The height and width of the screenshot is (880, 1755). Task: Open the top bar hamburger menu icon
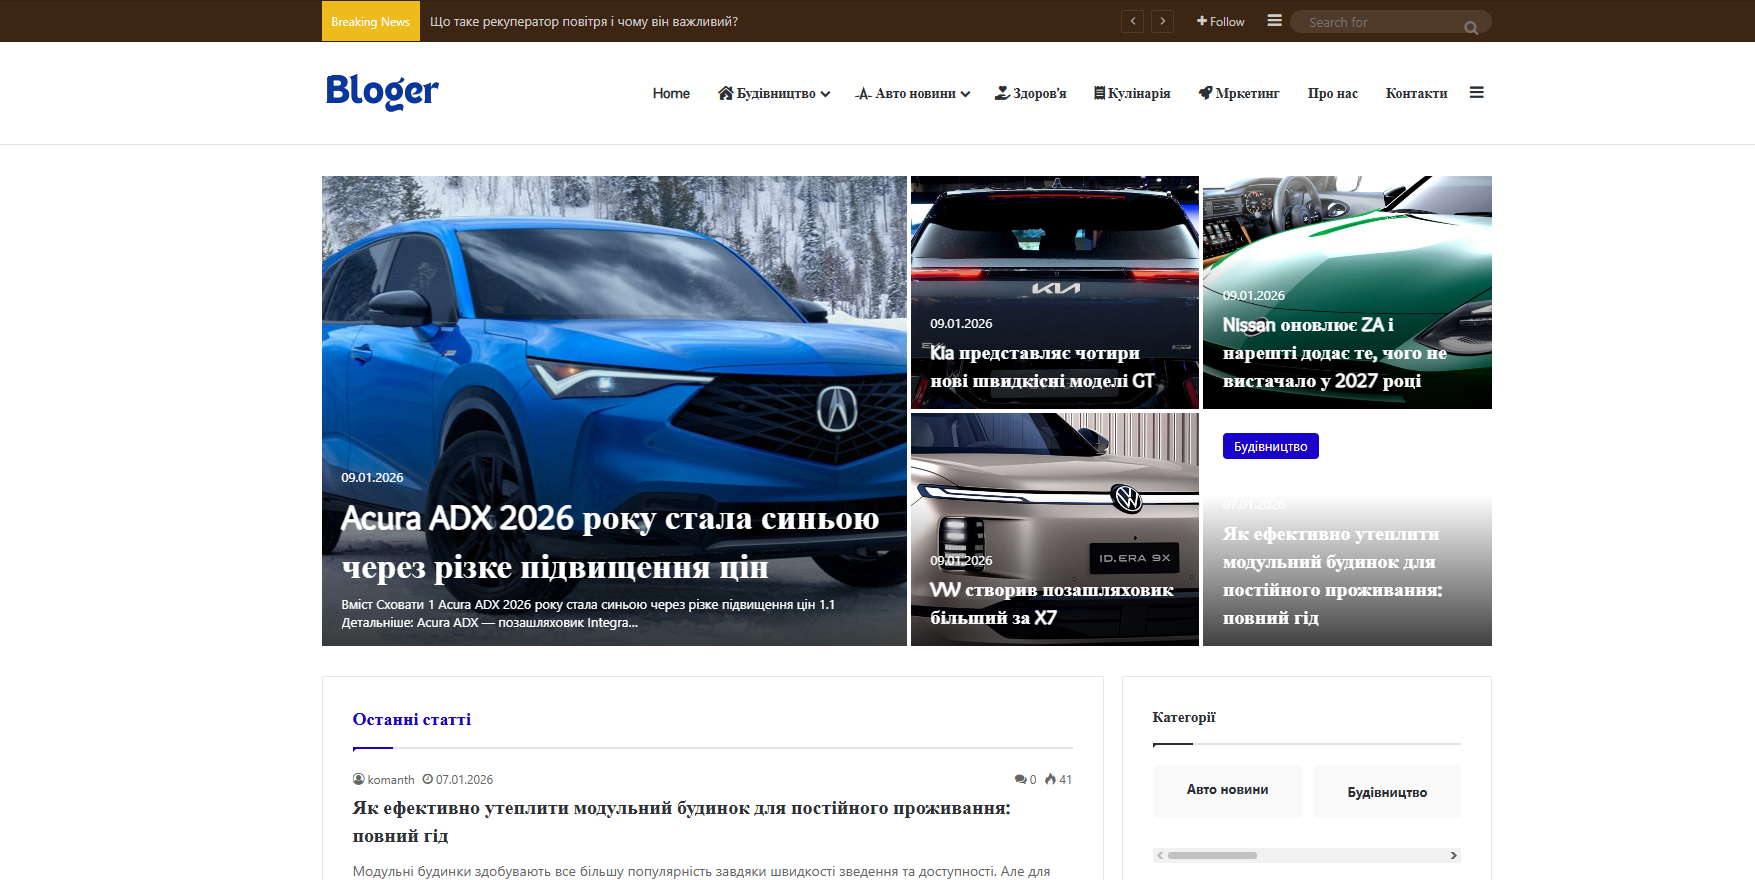click(x=1274, y=21)
